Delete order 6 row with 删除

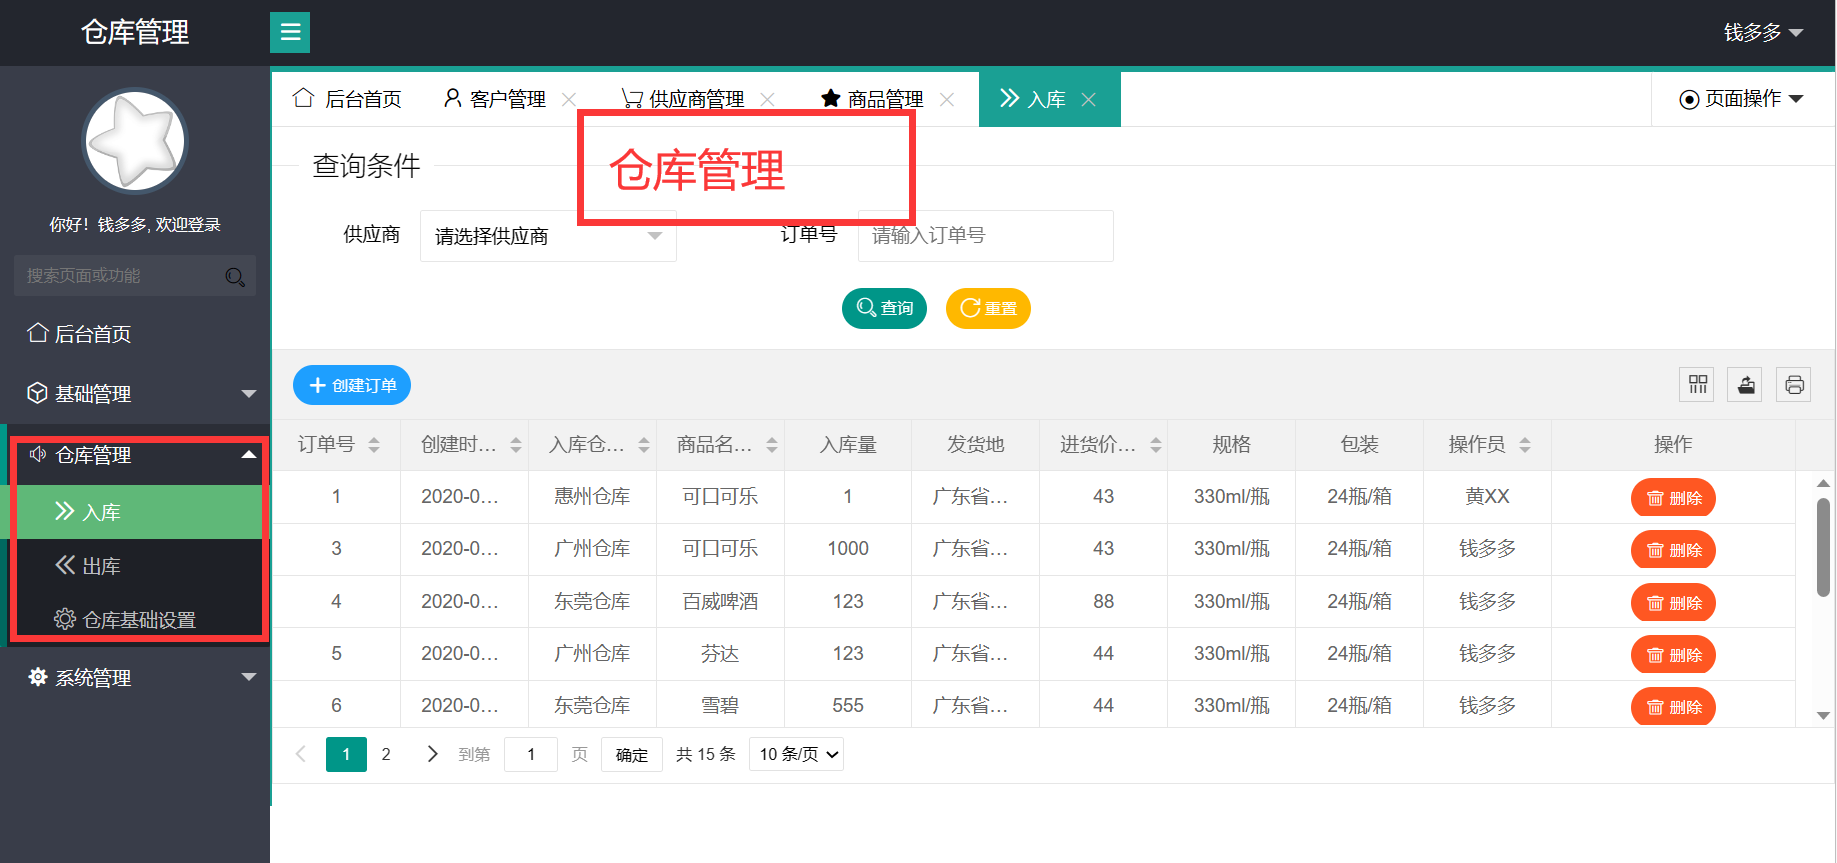click(1673, 707)
